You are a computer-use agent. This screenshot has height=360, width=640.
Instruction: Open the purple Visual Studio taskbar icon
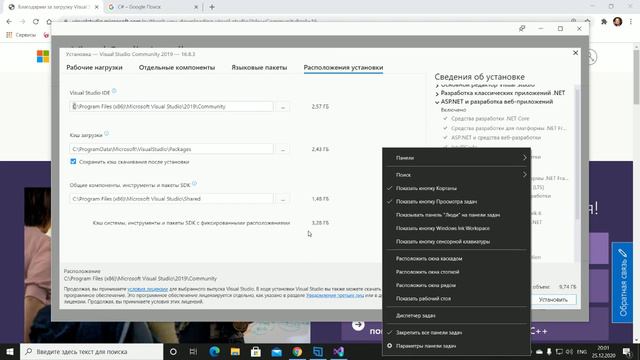tap(339, 351)
